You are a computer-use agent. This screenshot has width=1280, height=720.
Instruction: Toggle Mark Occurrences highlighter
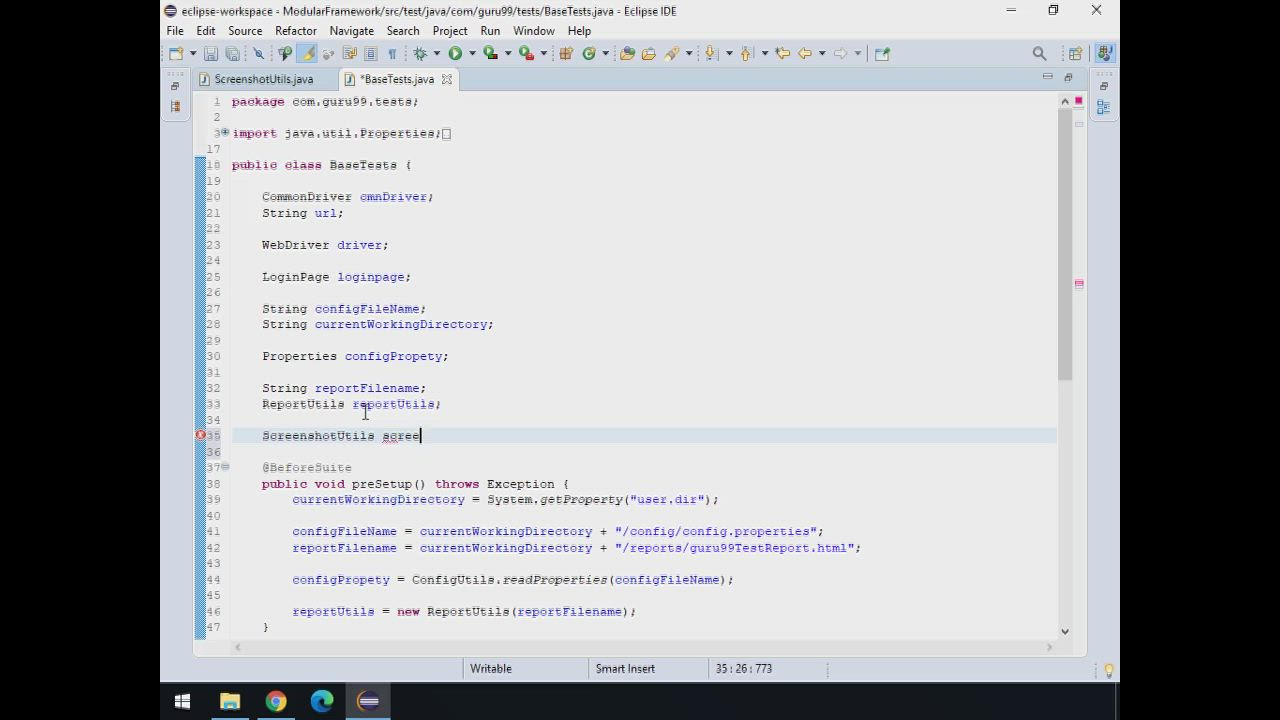tap(307, 54)
